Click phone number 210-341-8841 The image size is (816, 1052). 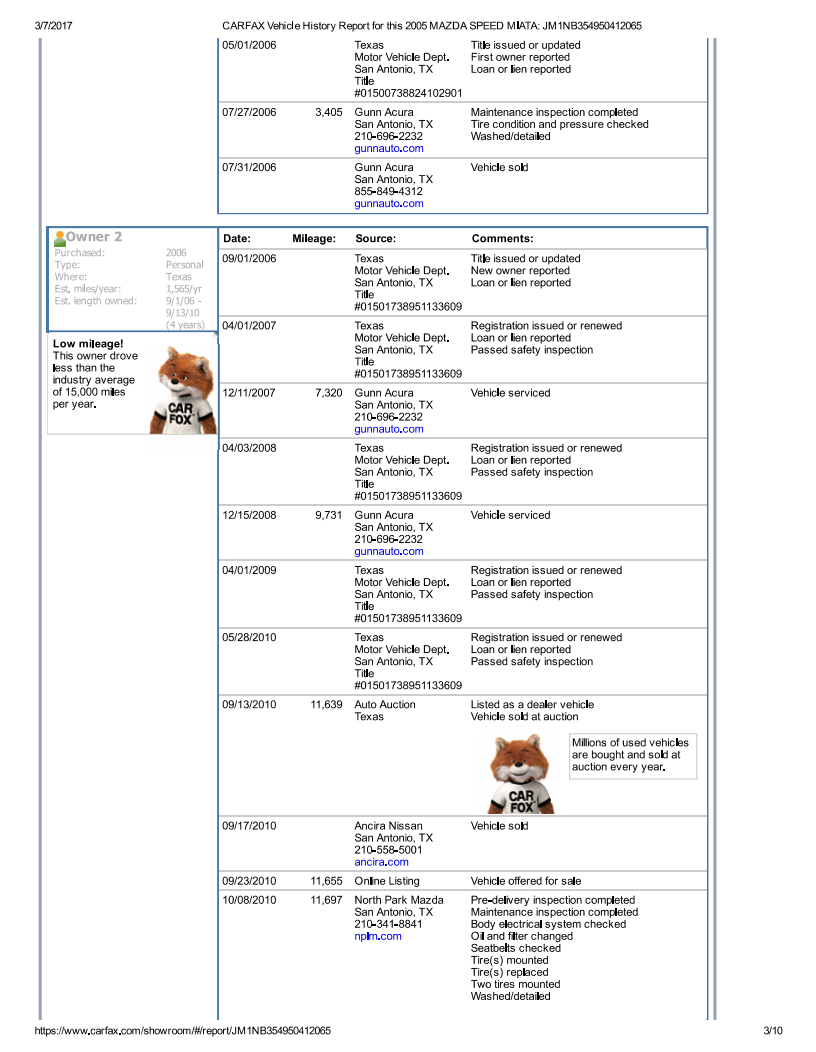pos(389,923)
